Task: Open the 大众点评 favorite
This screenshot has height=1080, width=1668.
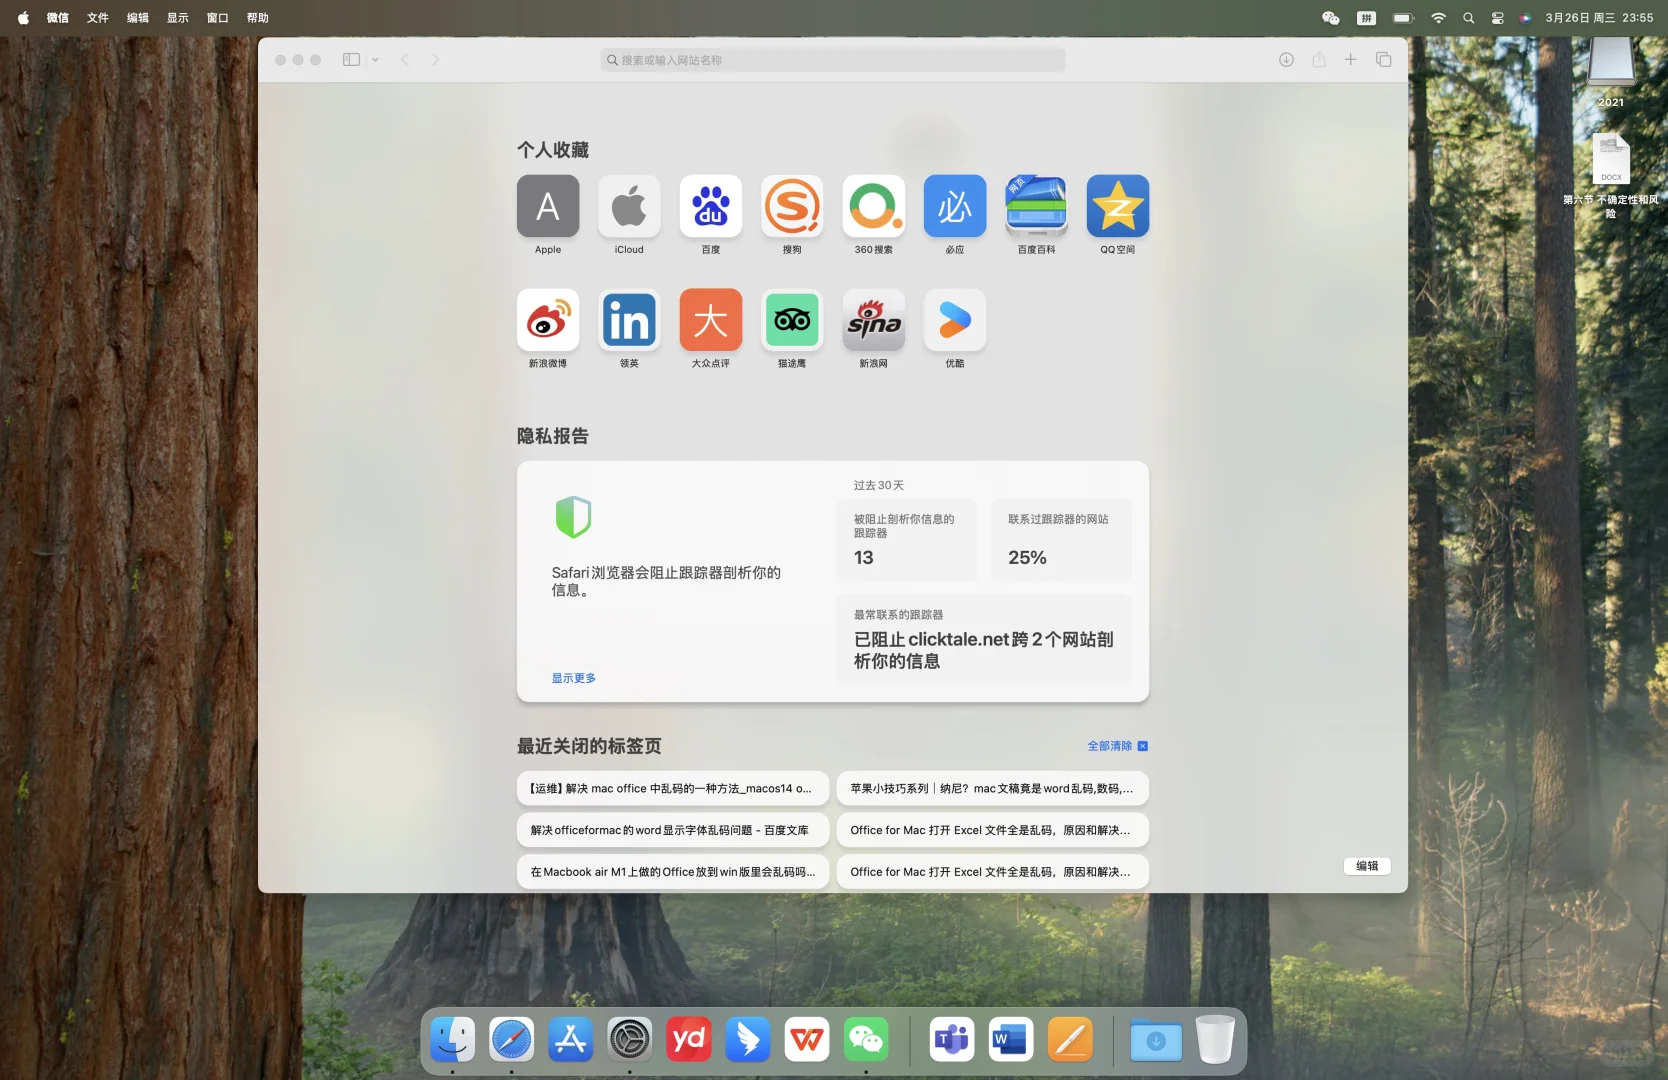Action: point(711,320)
